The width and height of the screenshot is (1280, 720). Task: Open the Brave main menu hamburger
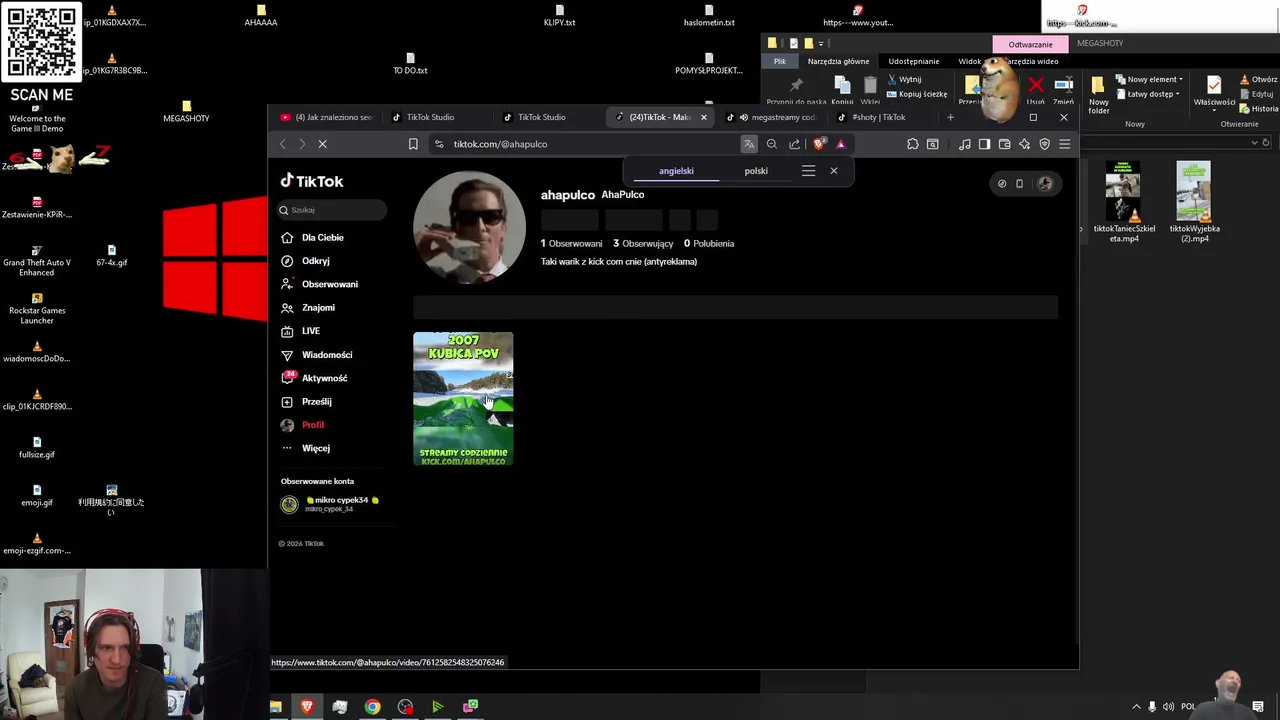[1065, 144]
